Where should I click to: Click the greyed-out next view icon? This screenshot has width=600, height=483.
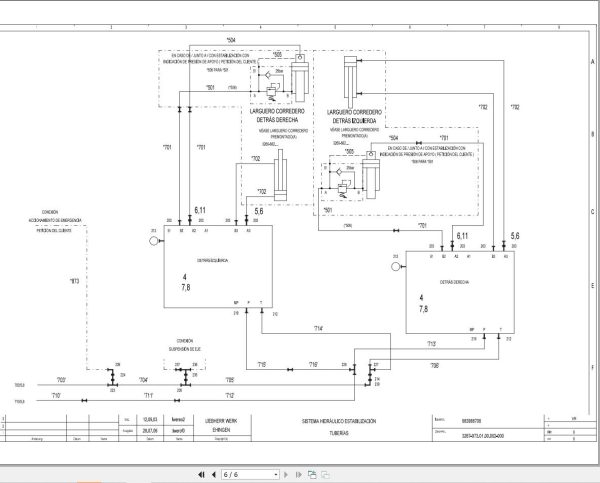click(x=325, y=475)
